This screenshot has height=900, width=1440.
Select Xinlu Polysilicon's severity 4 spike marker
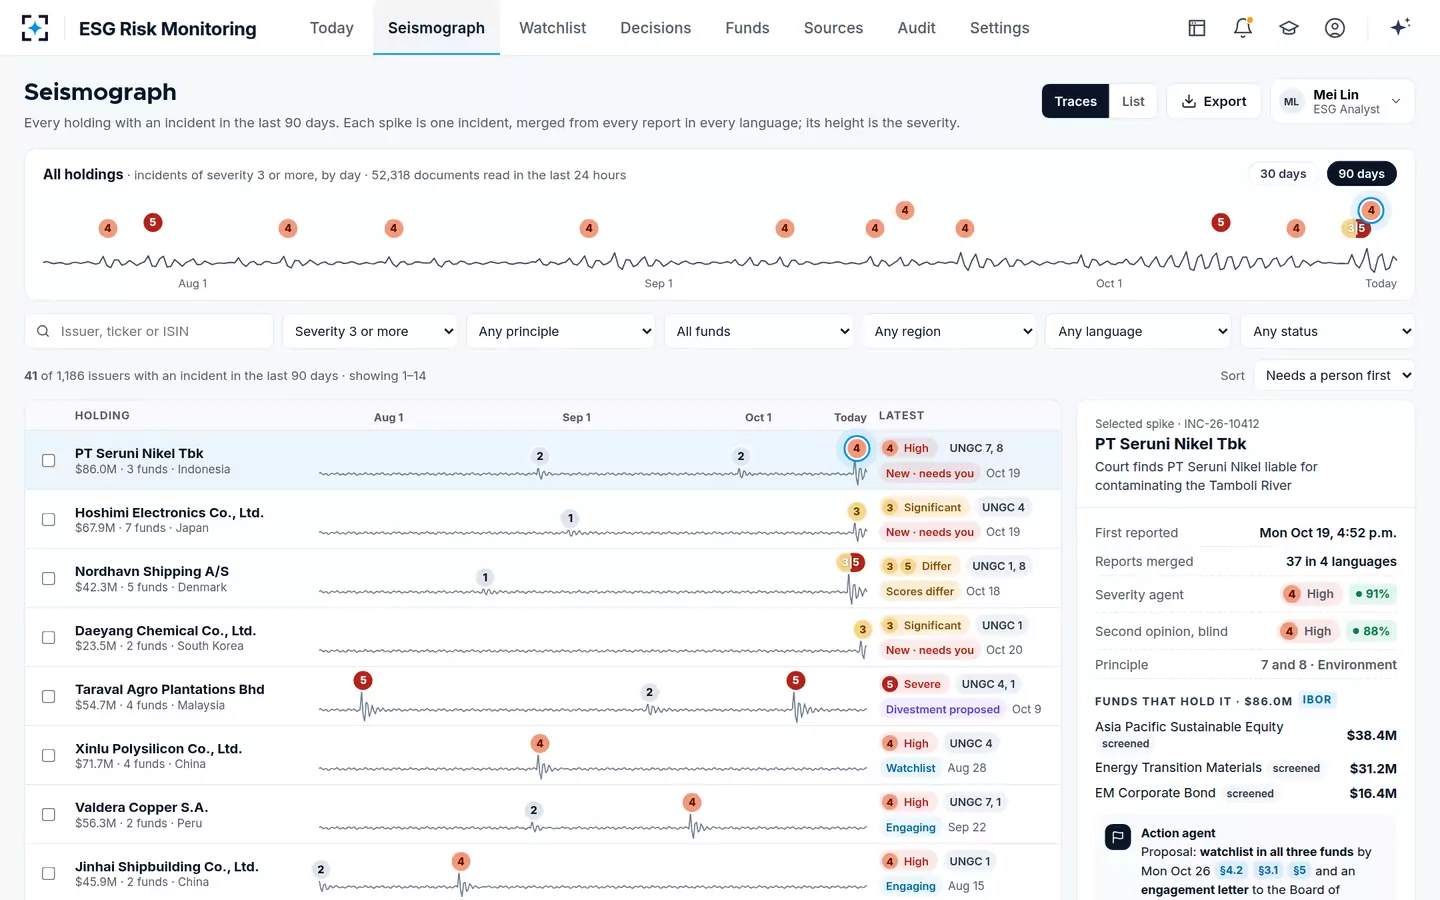coord(540,743)
